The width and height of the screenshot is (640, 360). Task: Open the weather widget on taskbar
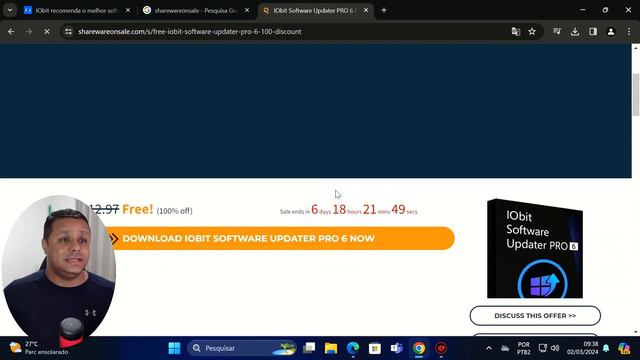(39, 348)
